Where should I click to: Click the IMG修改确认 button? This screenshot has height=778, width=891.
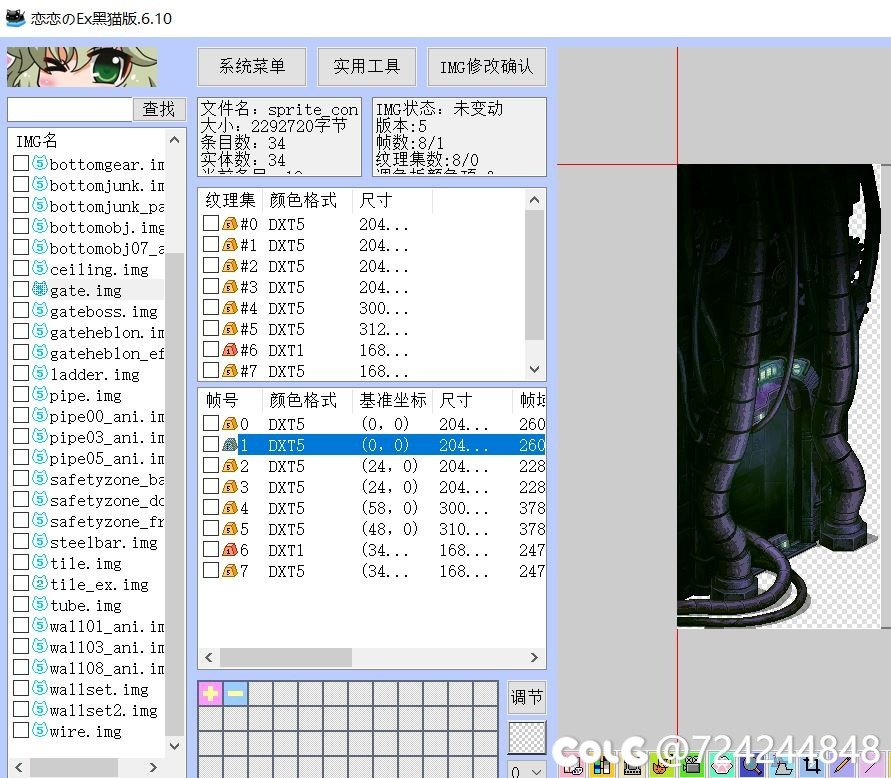click(x=486, y=66)
